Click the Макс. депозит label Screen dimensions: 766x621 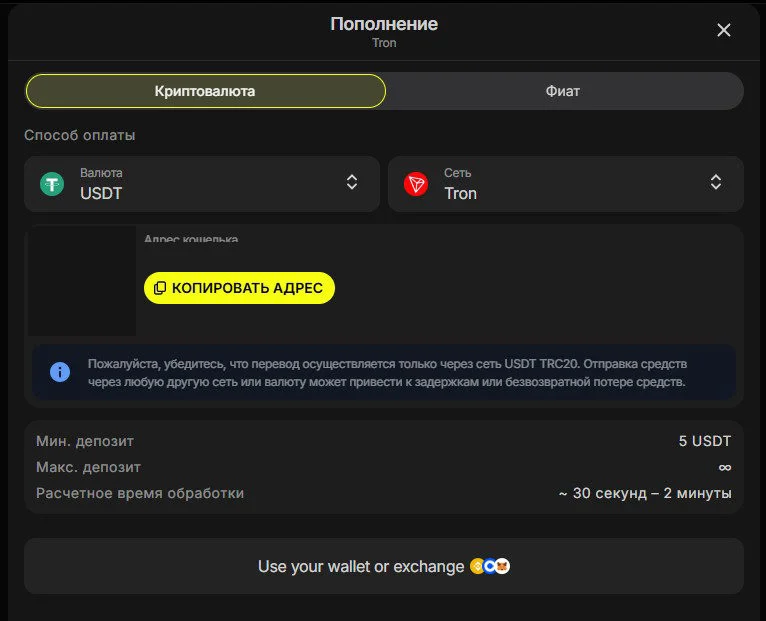pyautogui.click(x=88, y=467)
